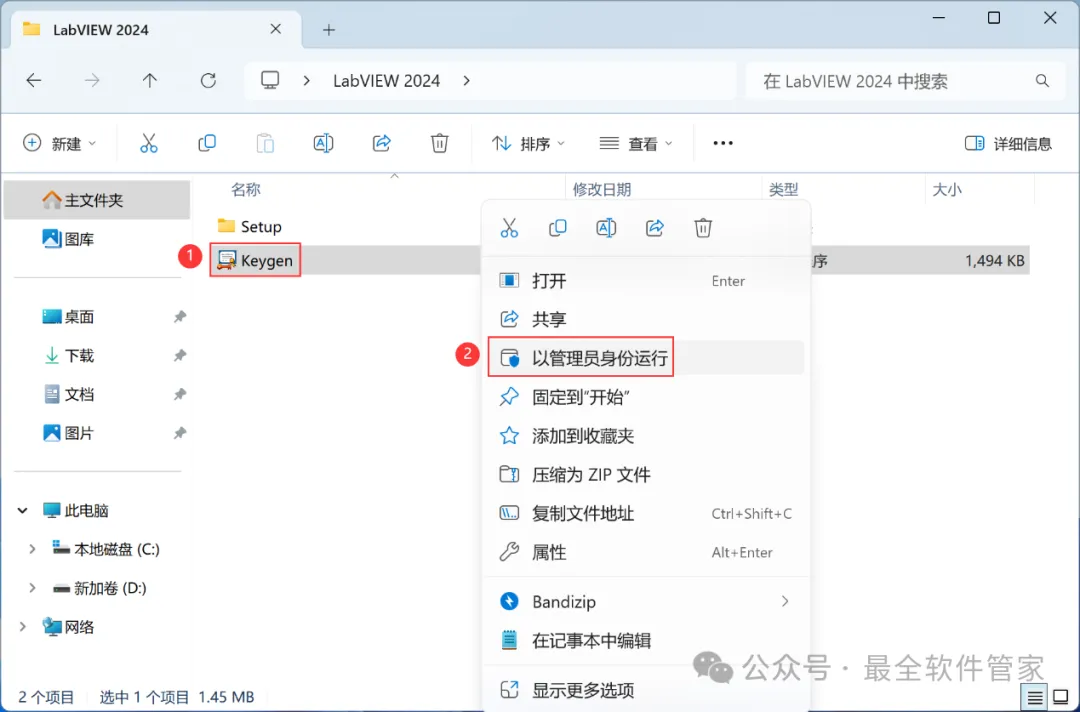Open the 排序 dropdown

(528, 143)
